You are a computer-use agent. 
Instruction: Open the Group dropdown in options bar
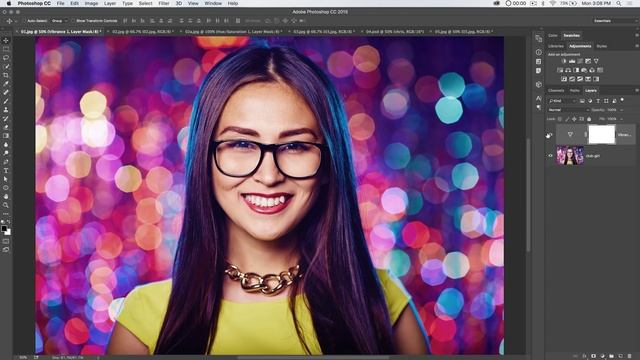[x=60, y=21]
